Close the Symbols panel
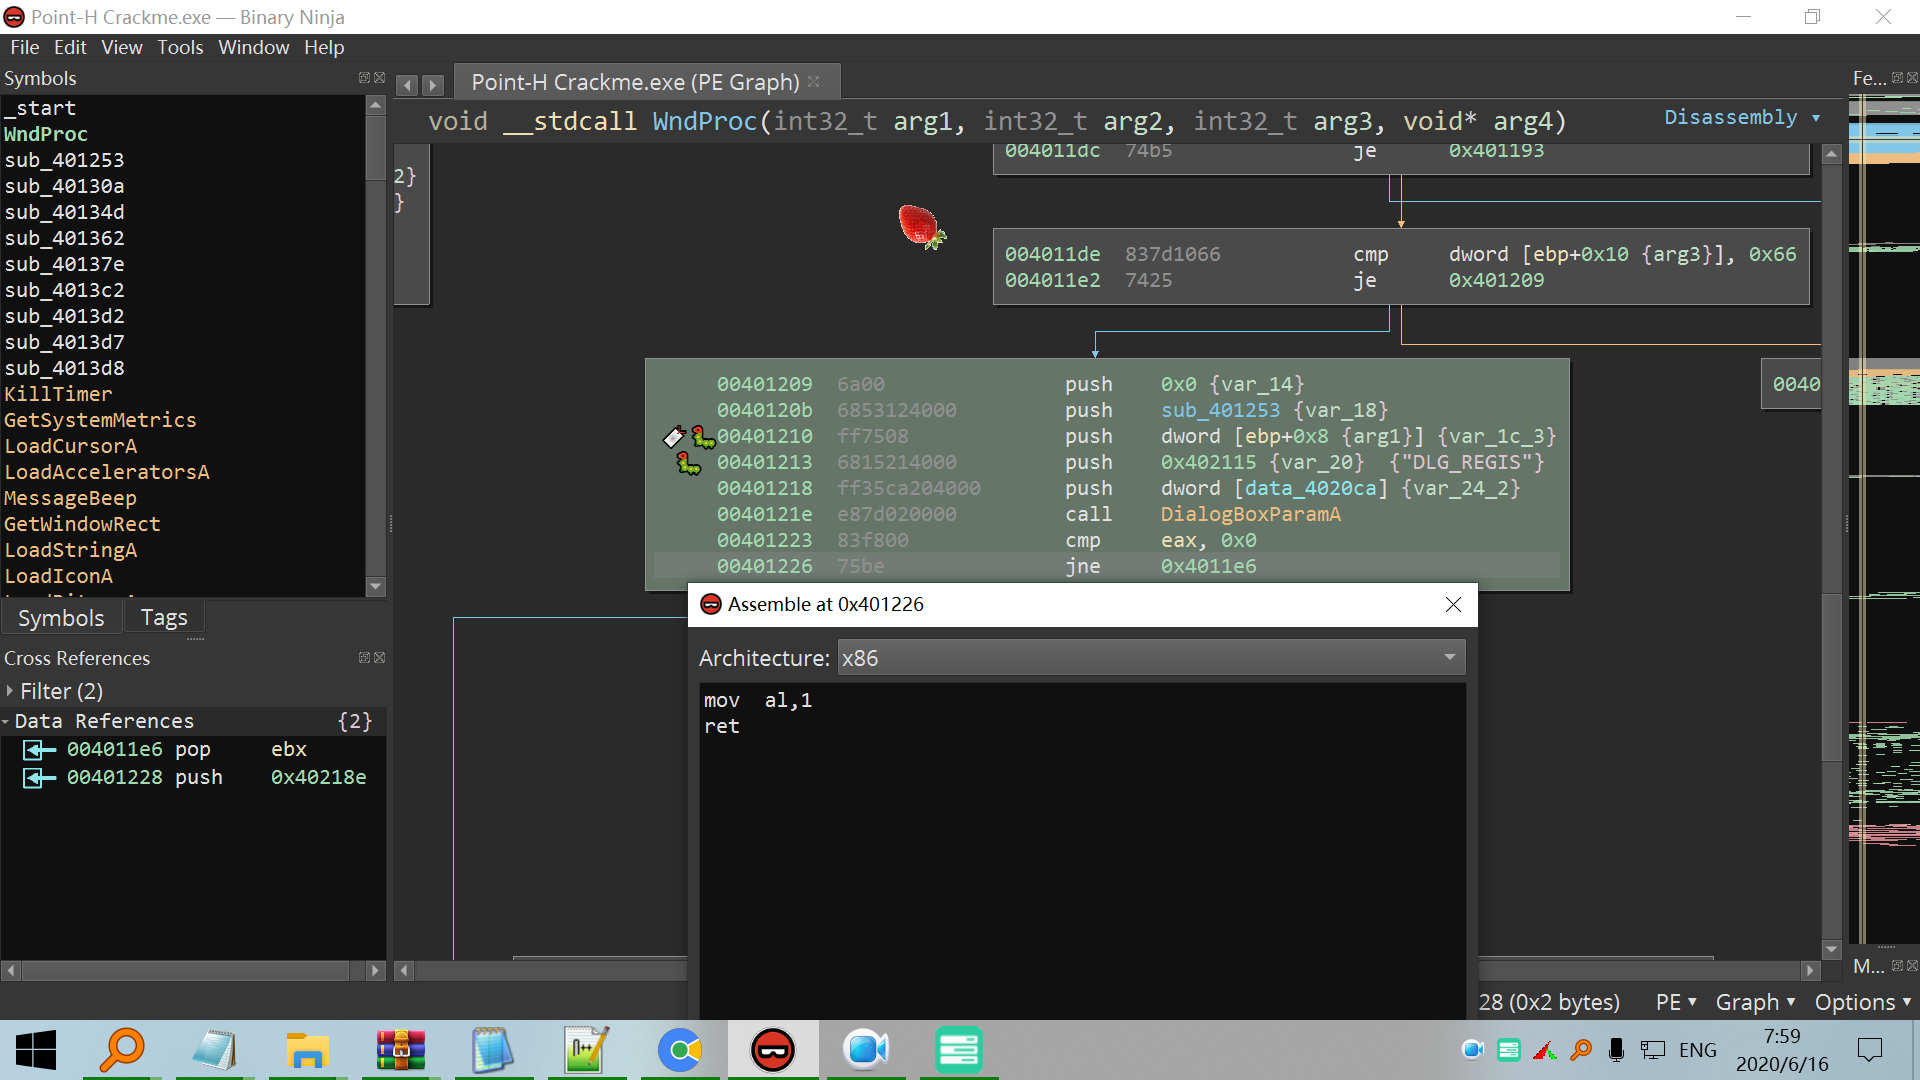Image resolution: width=1920 pixels, height=1080 pixels. 380,78
